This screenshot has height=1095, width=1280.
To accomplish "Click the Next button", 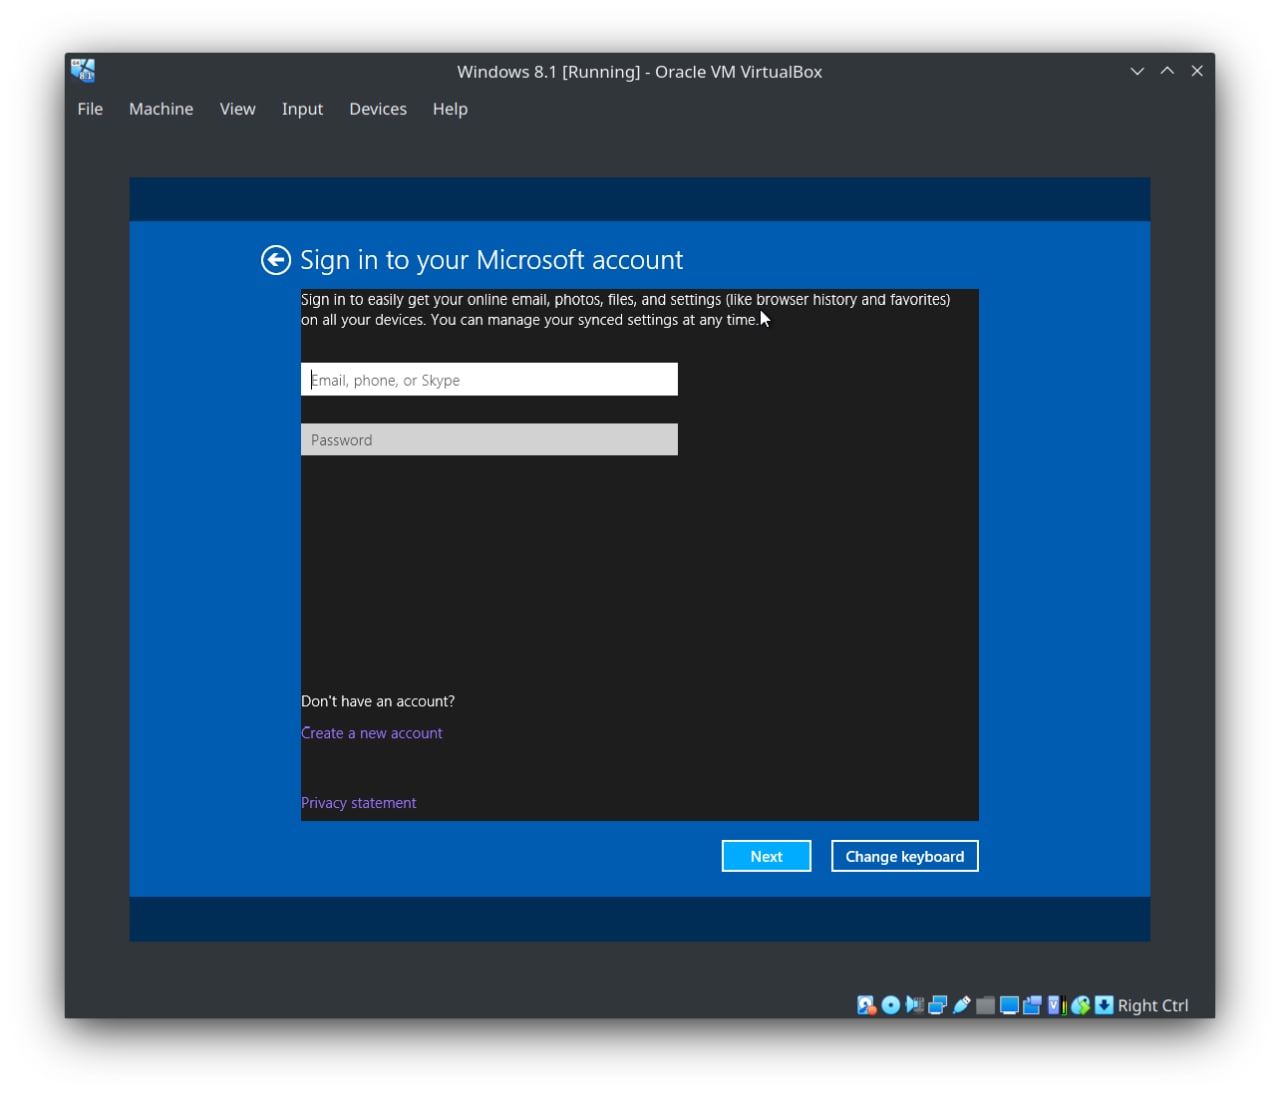I will [x=766, y=856].
